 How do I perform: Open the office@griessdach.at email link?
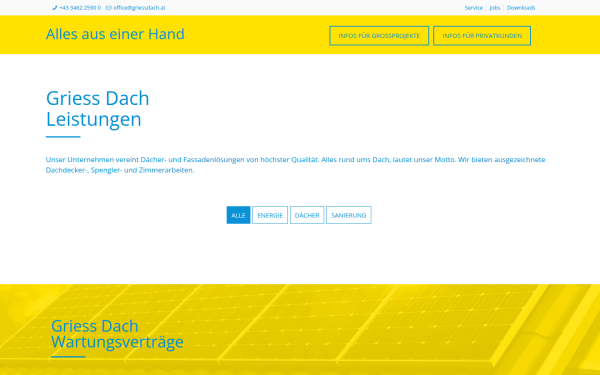click(x=139, y=8)
